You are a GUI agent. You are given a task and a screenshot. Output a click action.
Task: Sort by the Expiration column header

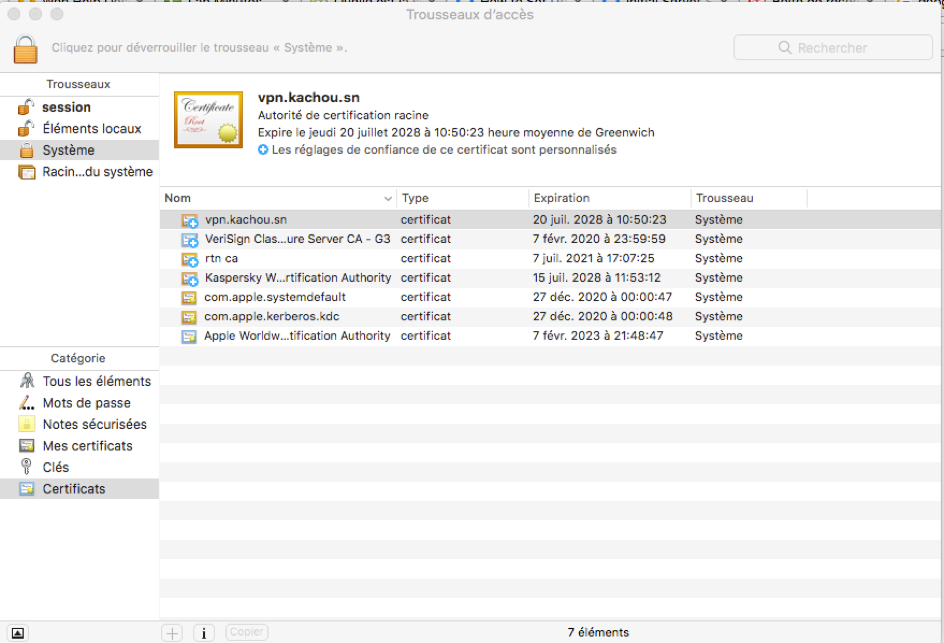click(x=610, y=198)
